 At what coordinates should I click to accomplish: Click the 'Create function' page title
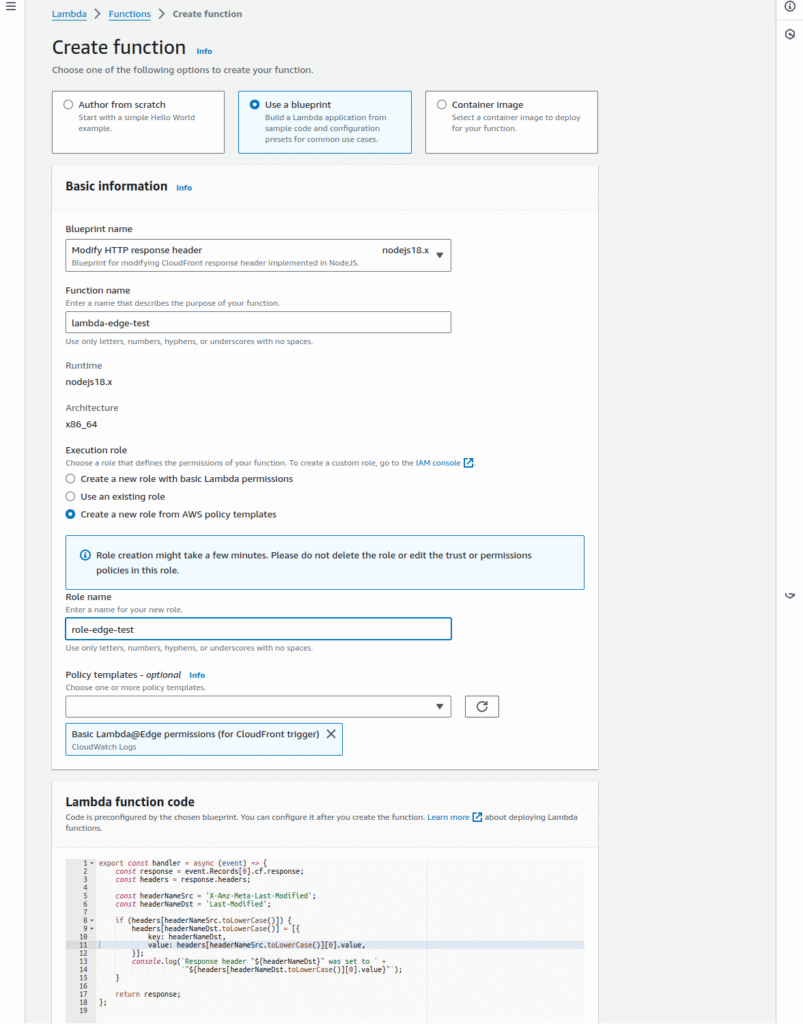(119, 48)
